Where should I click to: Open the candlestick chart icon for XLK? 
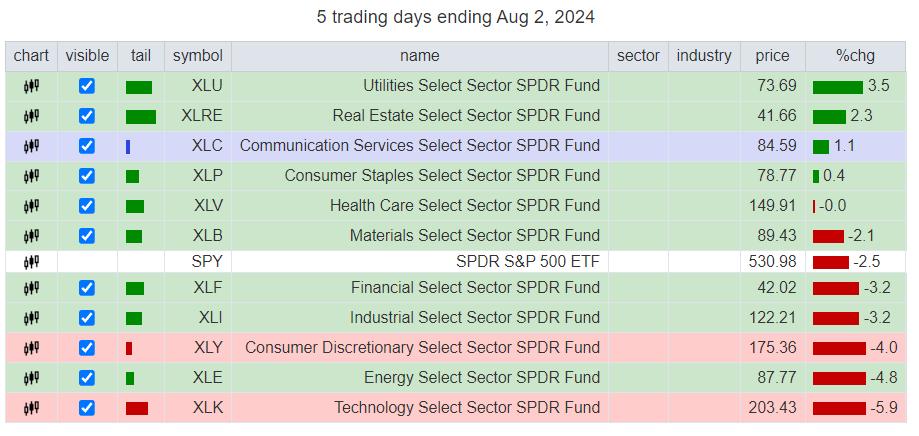[x=32, y=407]
